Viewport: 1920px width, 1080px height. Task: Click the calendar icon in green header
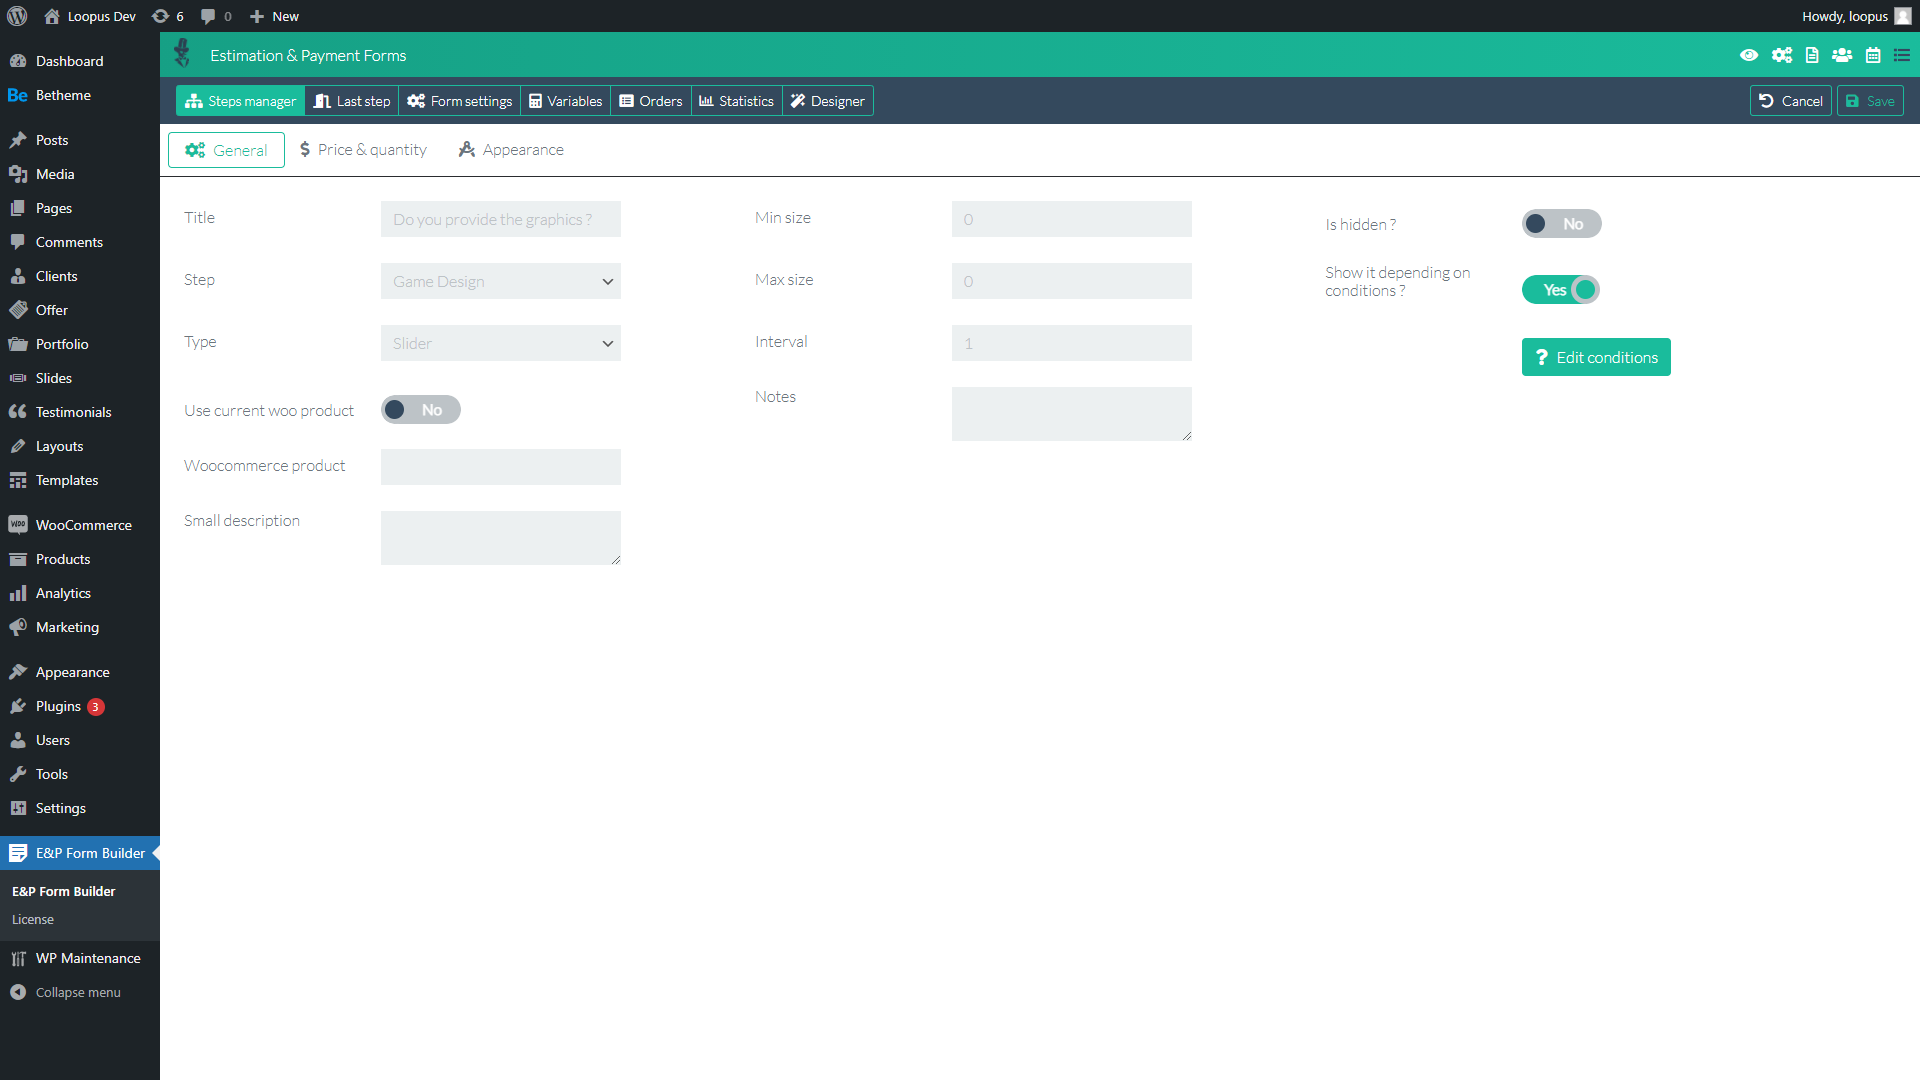pyautogui.click(x=1873, y=55)
